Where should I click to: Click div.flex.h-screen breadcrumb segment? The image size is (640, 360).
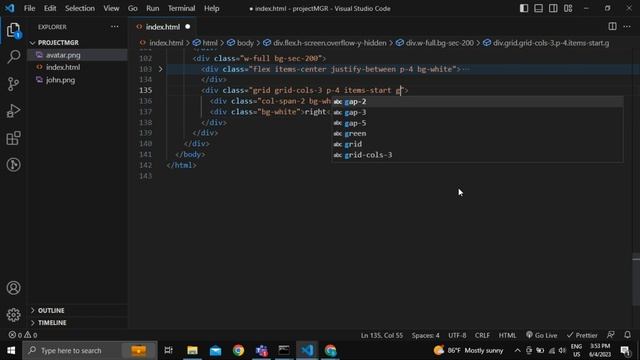[329, 43]
